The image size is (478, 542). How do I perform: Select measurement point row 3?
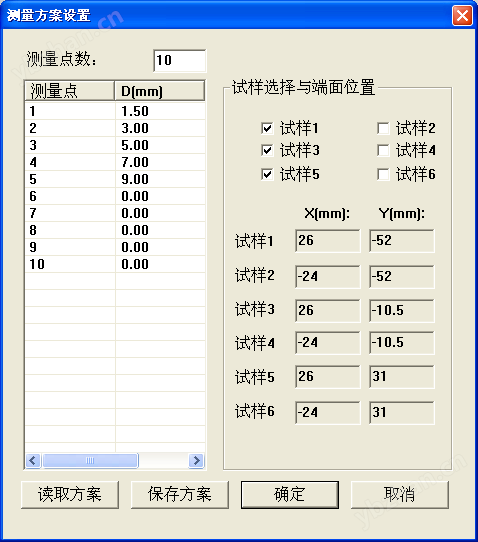point(115,145)
